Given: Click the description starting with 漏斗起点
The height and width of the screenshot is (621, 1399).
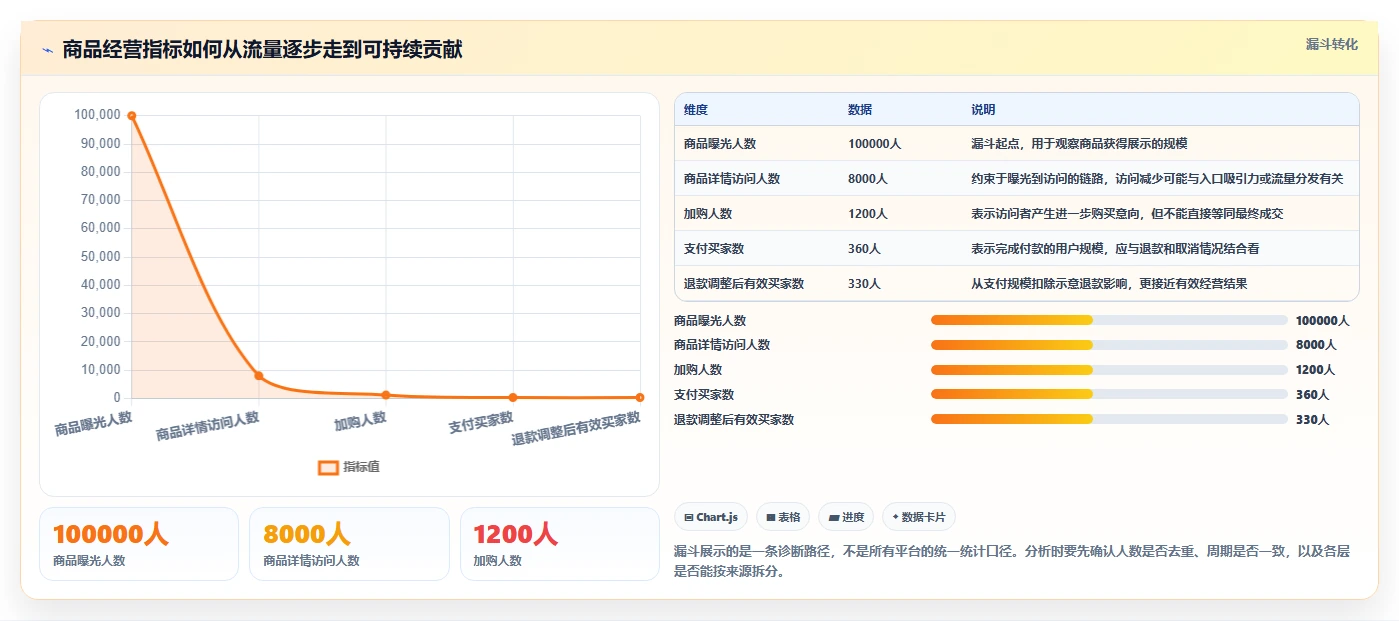Looking at the screenshot, I should tap(1079, 144).
